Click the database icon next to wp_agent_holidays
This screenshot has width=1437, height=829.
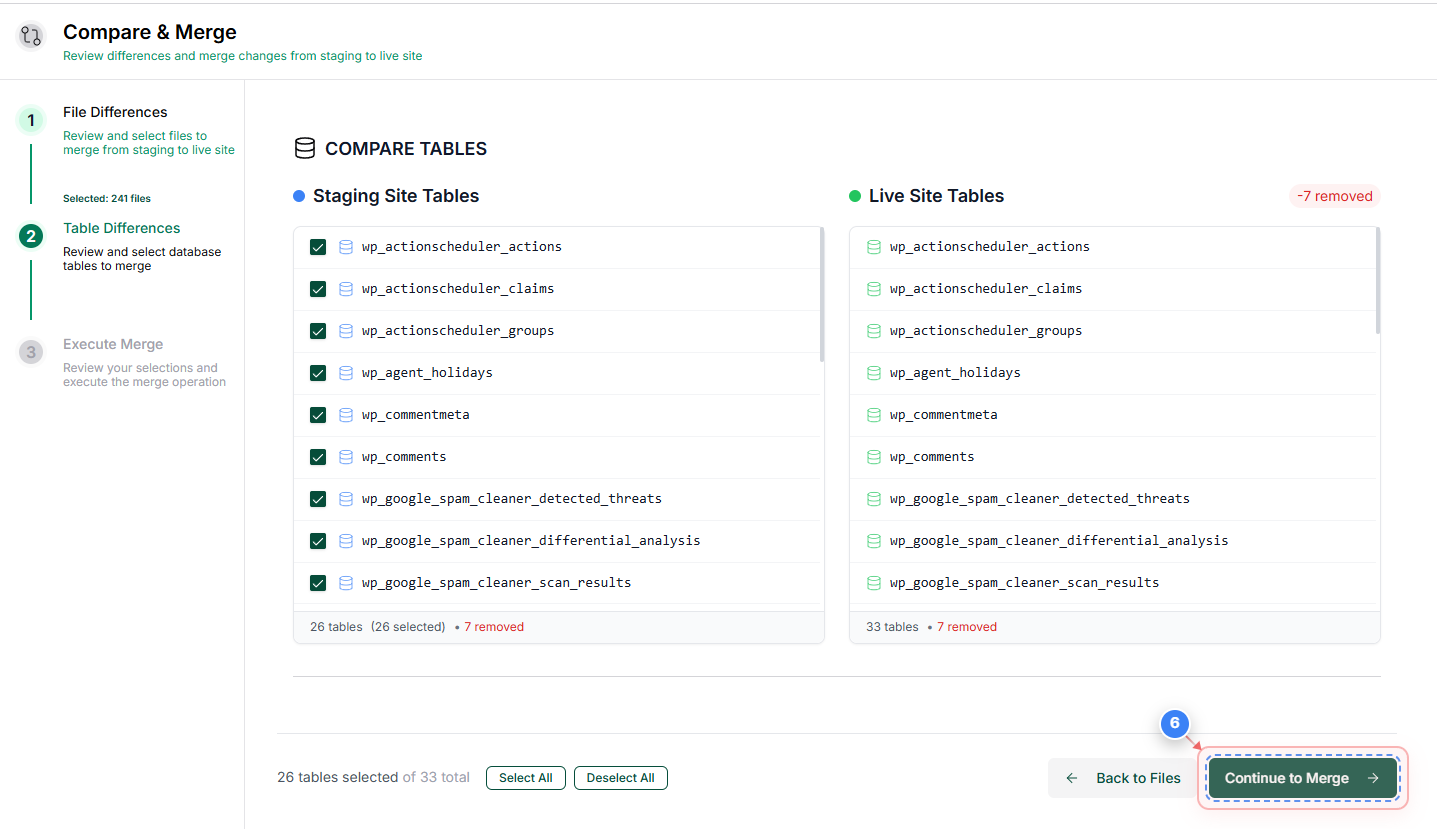click(x=346, y=373)
